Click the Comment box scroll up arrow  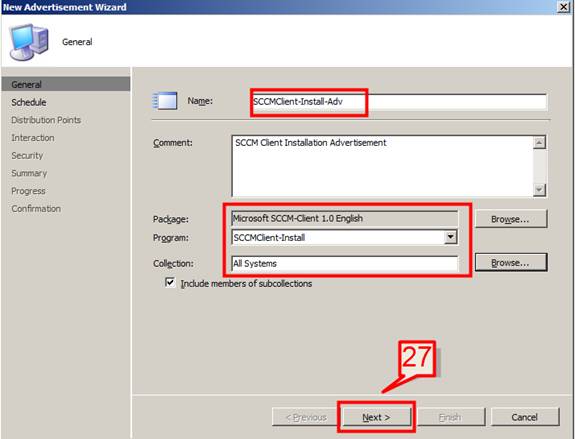coord(539,142)
